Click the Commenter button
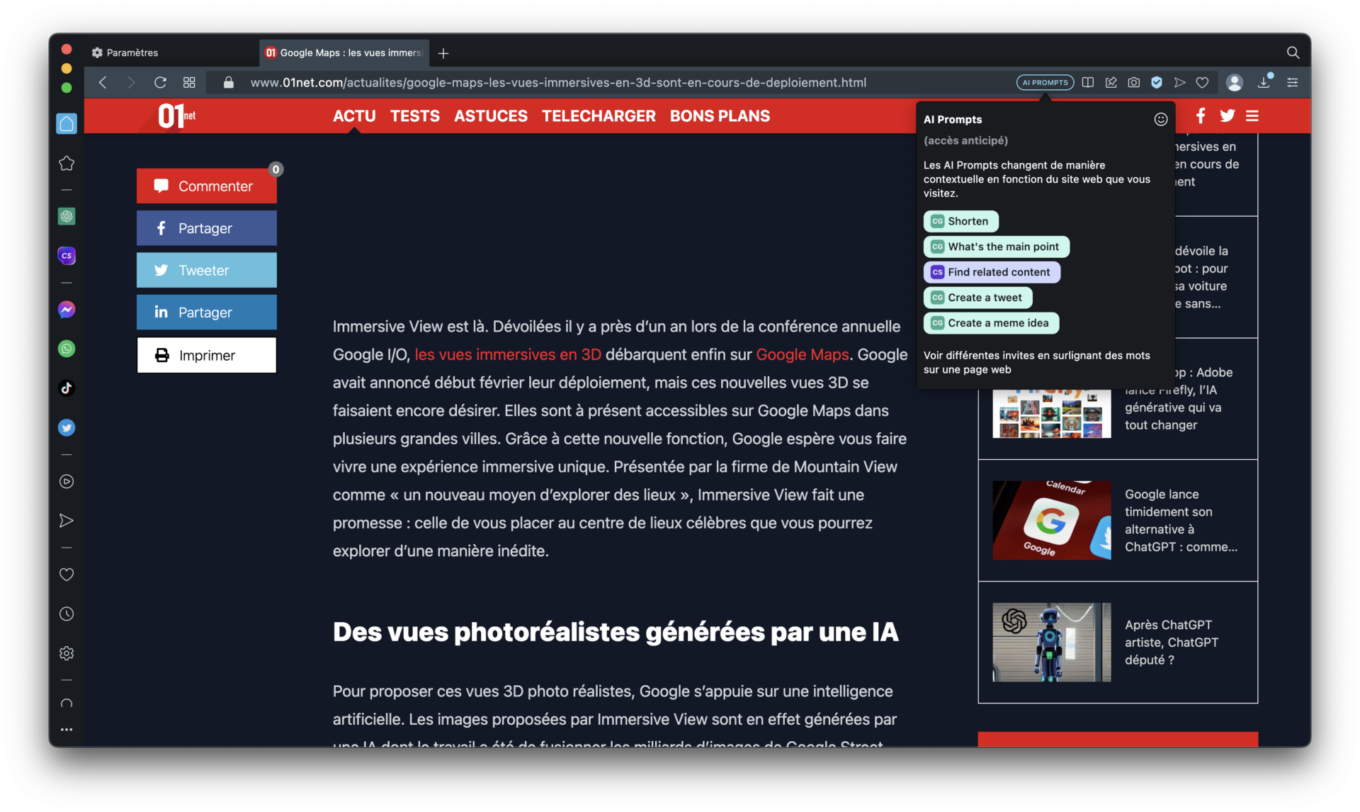 [207, 186]
